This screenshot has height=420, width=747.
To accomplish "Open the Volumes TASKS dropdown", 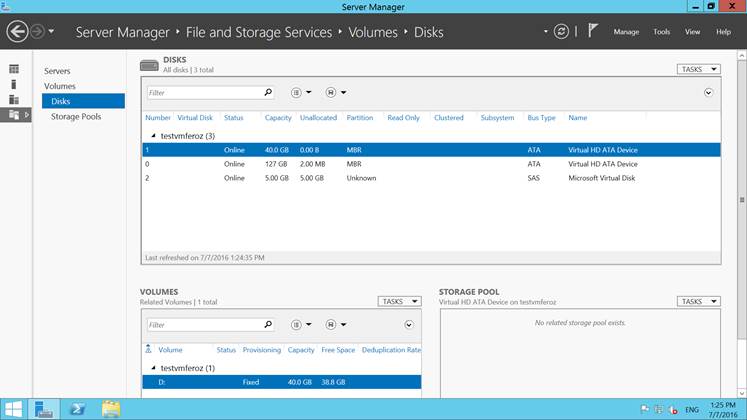I will click(x=399, y=301).
